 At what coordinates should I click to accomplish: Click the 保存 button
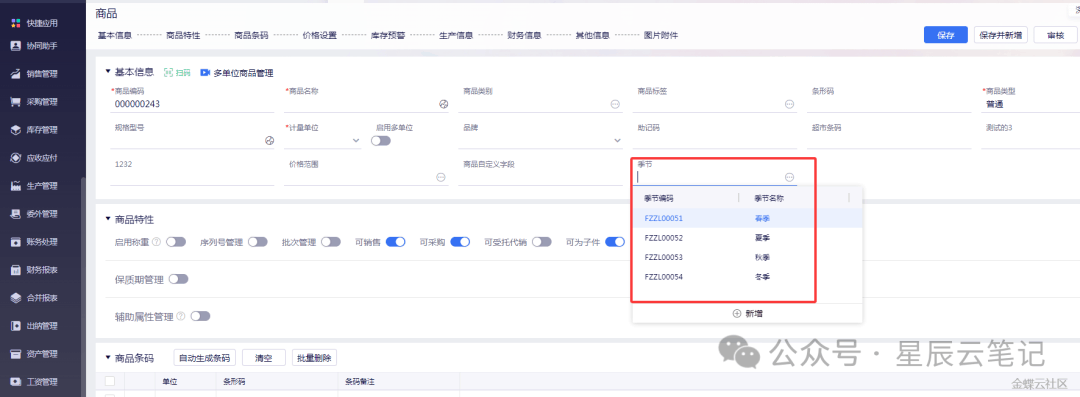point(946,35)
